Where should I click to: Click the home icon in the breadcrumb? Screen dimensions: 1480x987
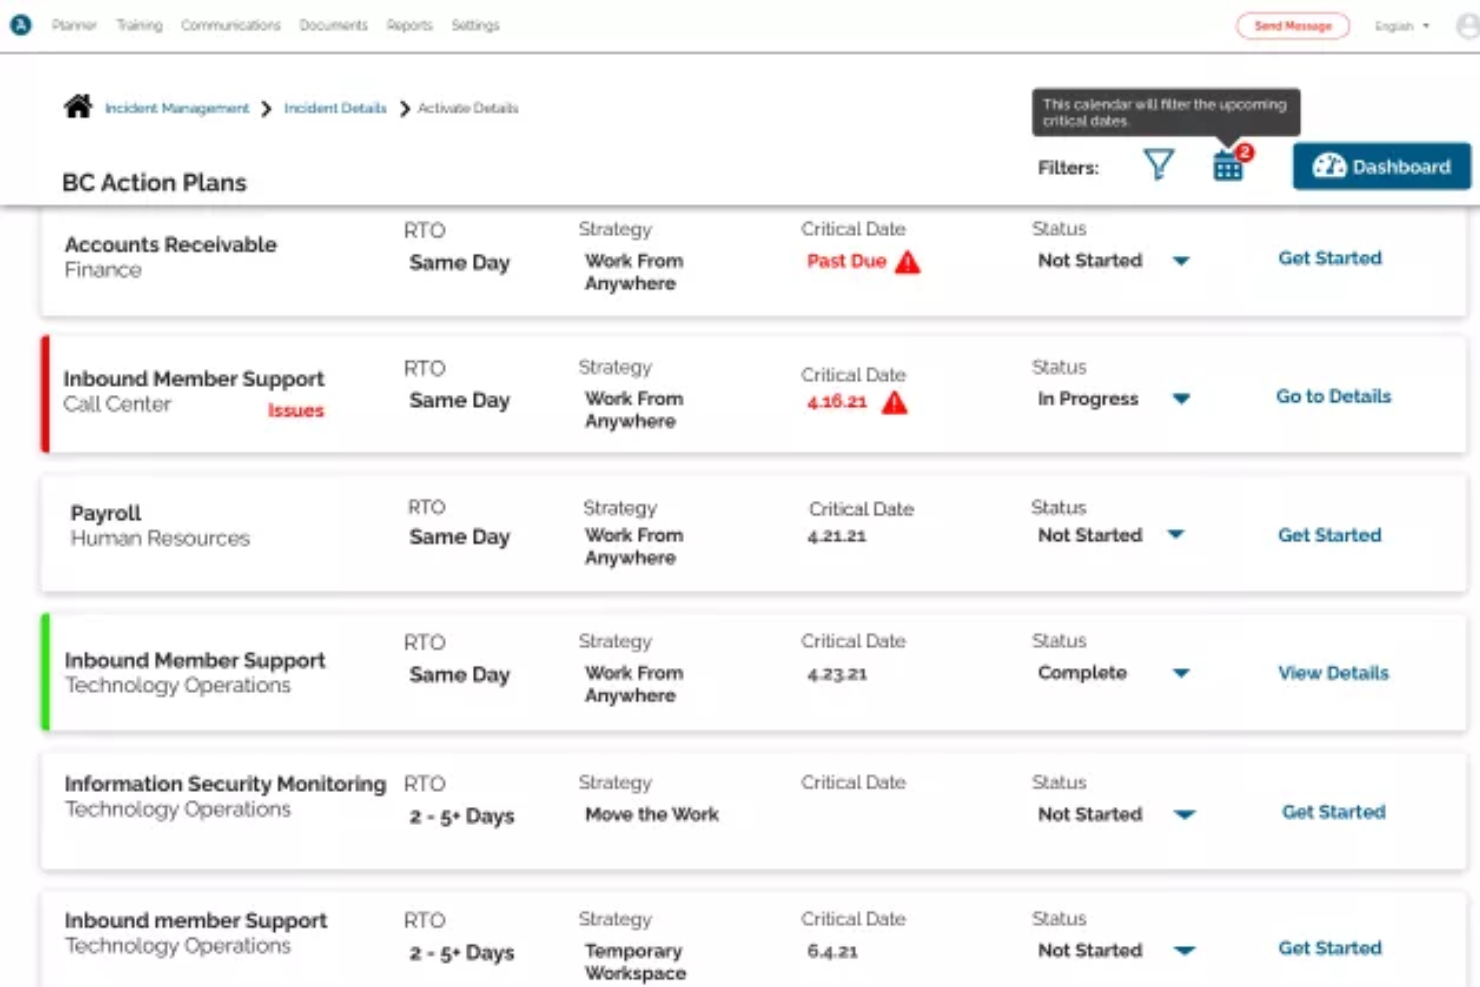[x=77, y=106]
